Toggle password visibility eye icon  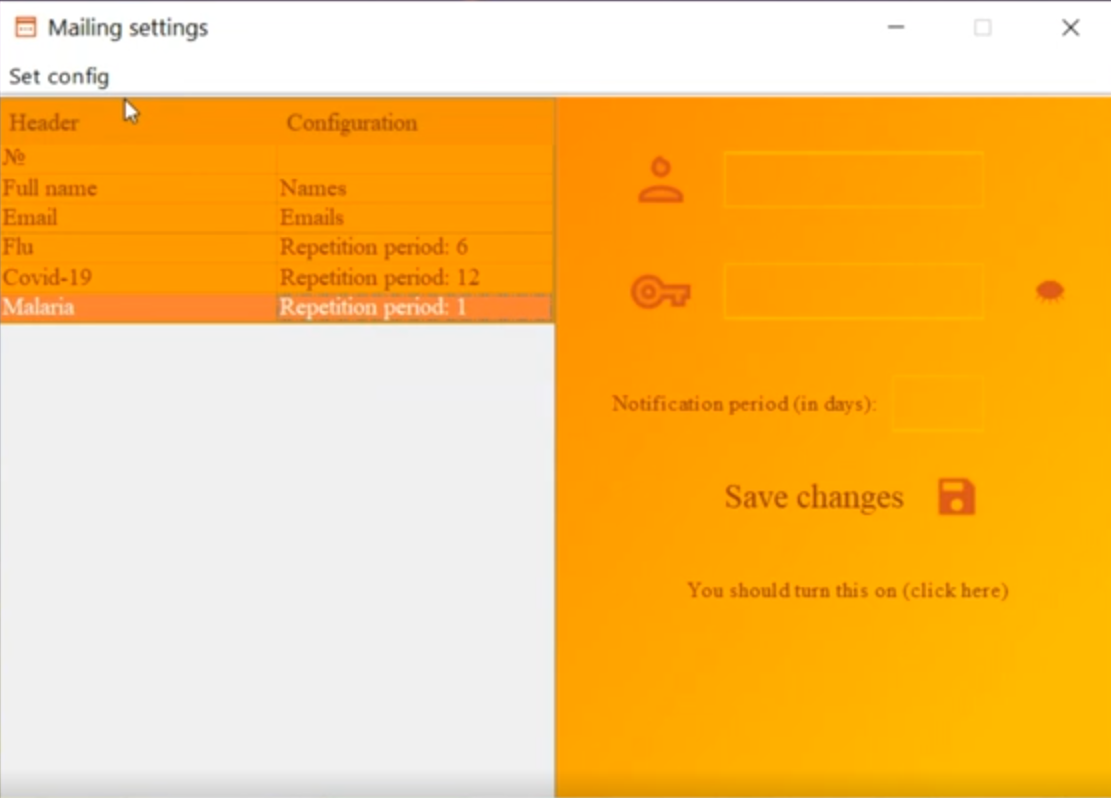click(x=1049, y=291)
